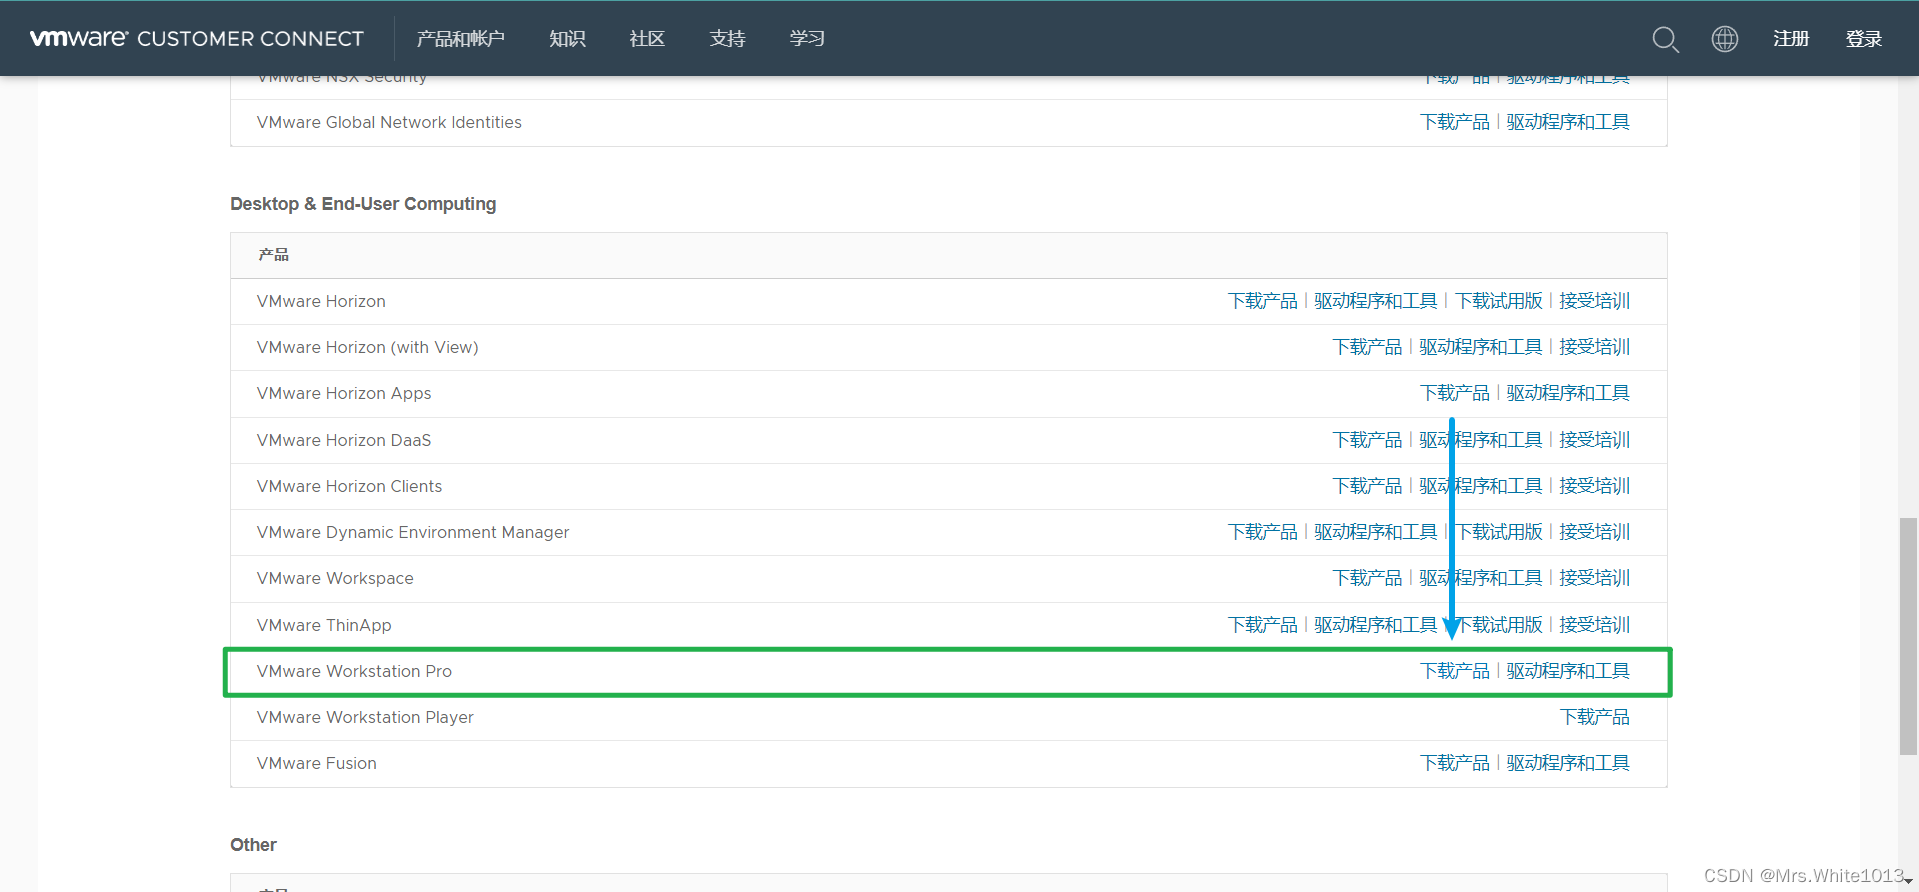Download product for VMware ThinApp
The image size is (1919, 892).
[1263, 625]
